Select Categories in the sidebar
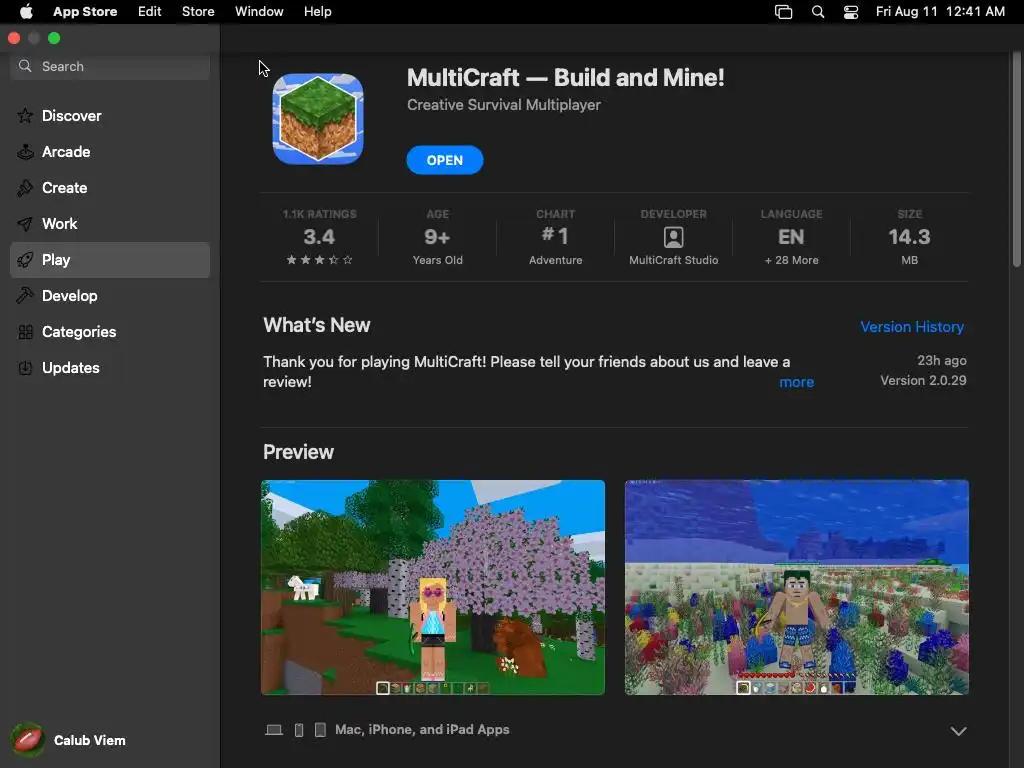The height and width of the screenshot is (768, 1024). [110, 332]
